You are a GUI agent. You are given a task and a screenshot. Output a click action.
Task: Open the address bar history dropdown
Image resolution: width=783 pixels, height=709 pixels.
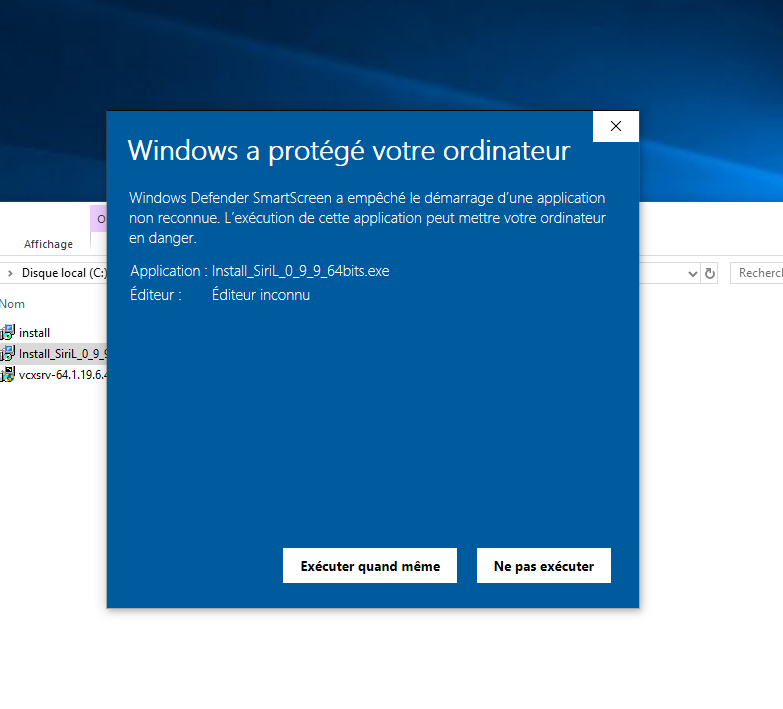(692, 274)
